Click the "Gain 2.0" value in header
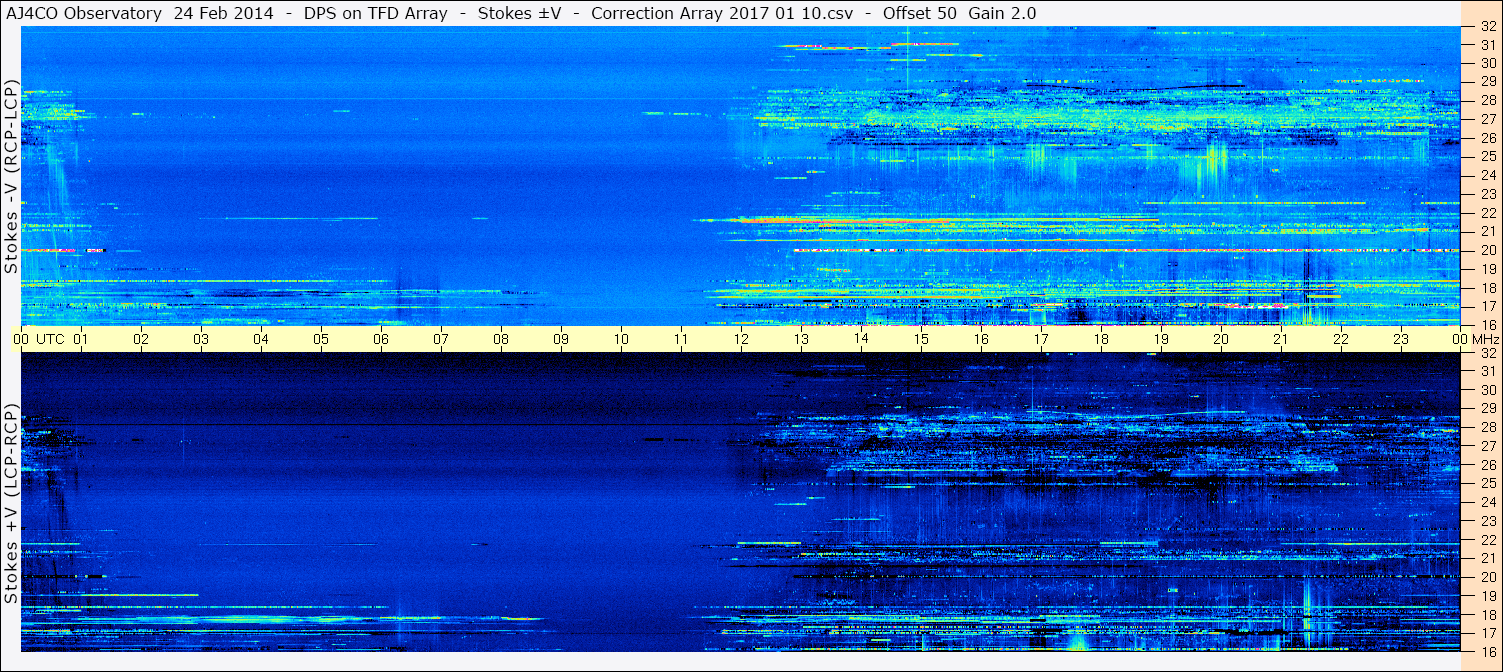The image size is (1503, 672). (1003, 13)
